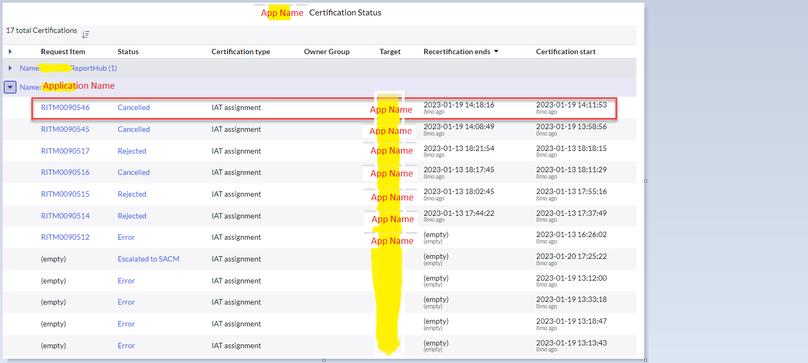Expand all groups via header arrow

pos(10,52)
